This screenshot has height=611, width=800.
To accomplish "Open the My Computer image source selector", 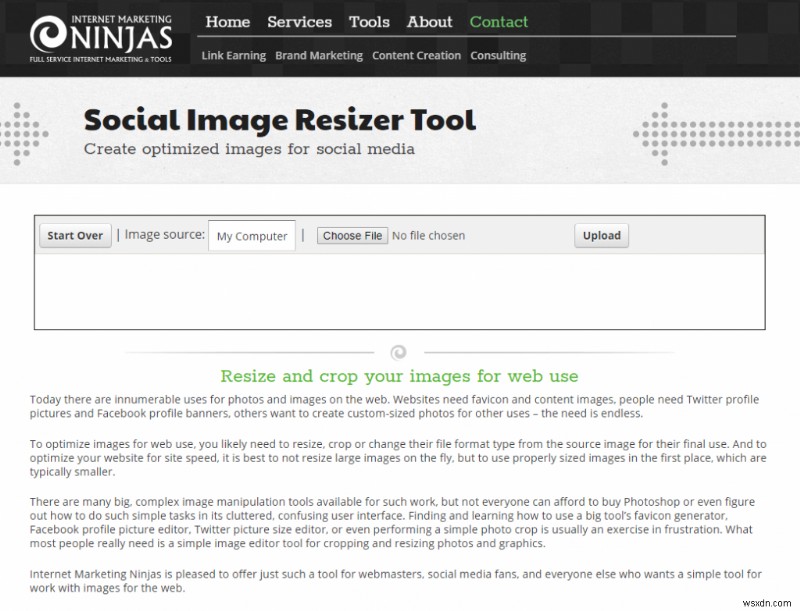I will click(x=251, y=235).
